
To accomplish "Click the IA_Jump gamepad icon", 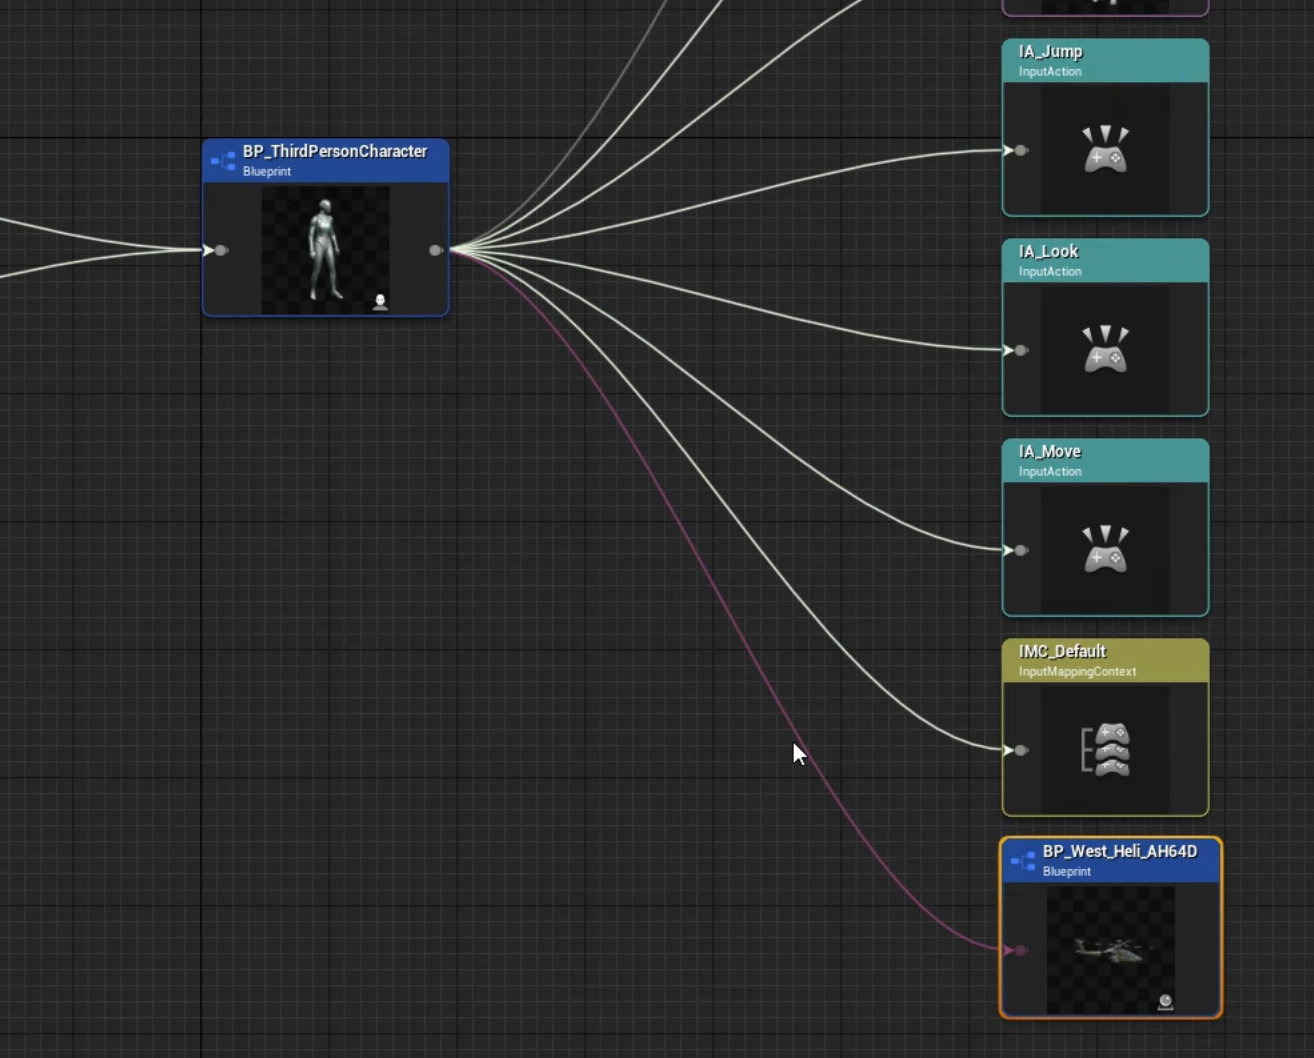I will (x=1105, y=150).
